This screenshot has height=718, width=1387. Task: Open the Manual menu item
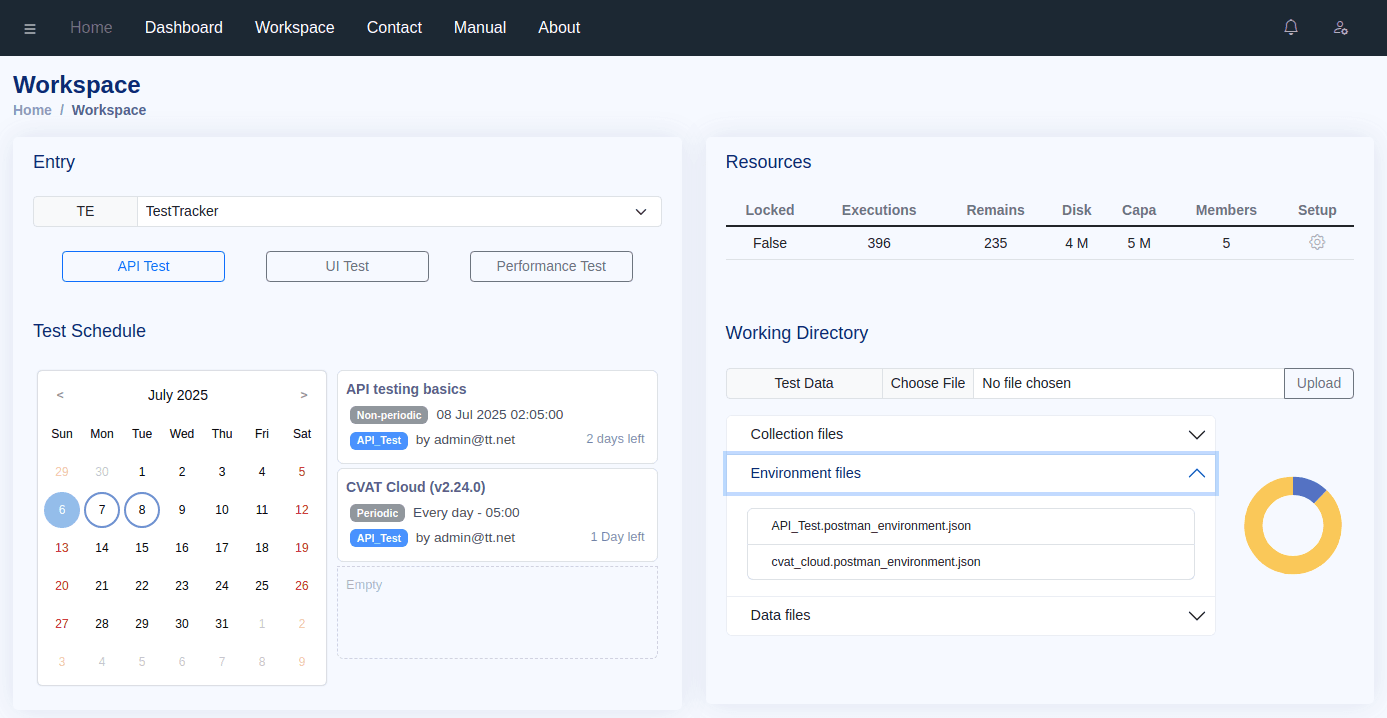coord(480,28)
